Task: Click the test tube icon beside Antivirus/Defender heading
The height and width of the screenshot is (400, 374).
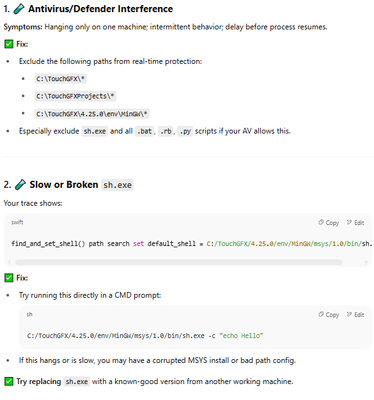Action: point(19,9)
